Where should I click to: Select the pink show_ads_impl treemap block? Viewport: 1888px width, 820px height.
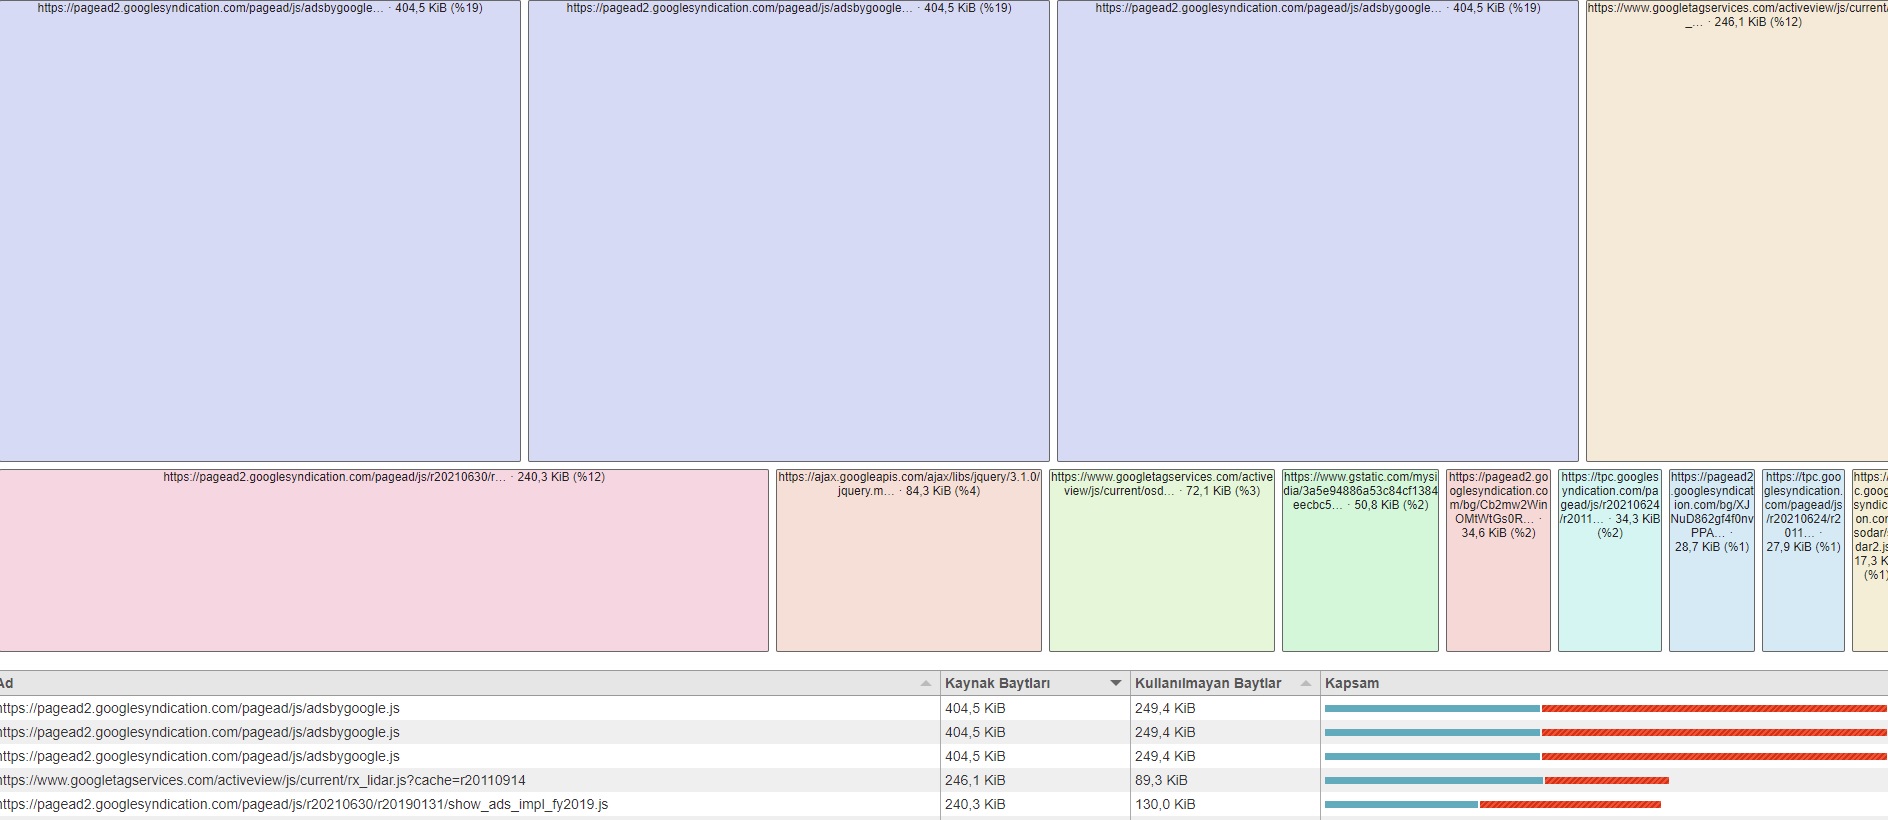[x=384, y=561]
